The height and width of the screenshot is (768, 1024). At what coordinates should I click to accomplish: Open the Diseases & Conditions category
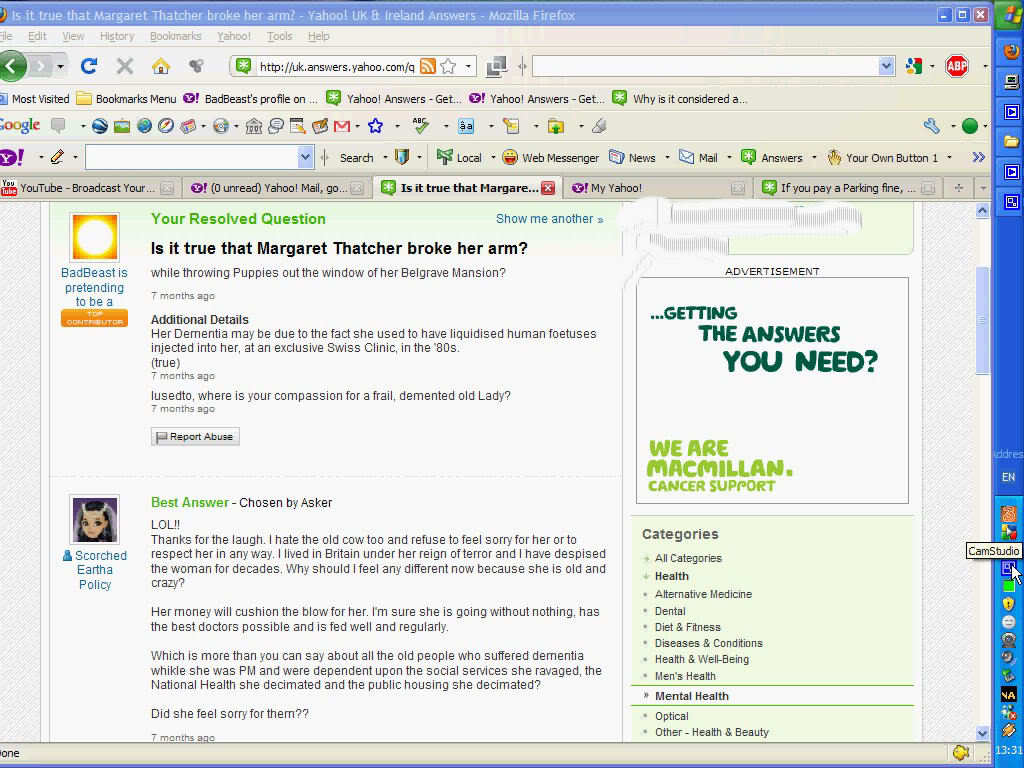[x=709, y=643]
